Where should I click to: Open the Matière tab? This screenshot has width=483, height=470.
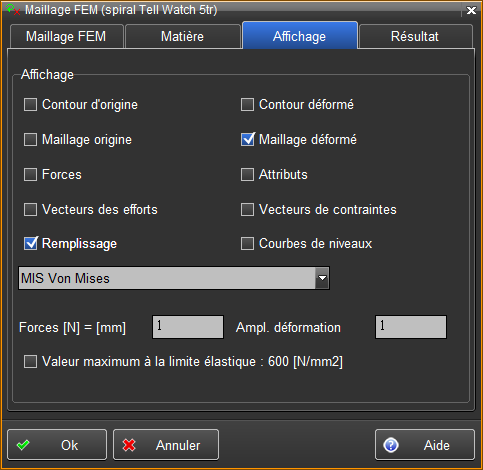tap(182, 36)
